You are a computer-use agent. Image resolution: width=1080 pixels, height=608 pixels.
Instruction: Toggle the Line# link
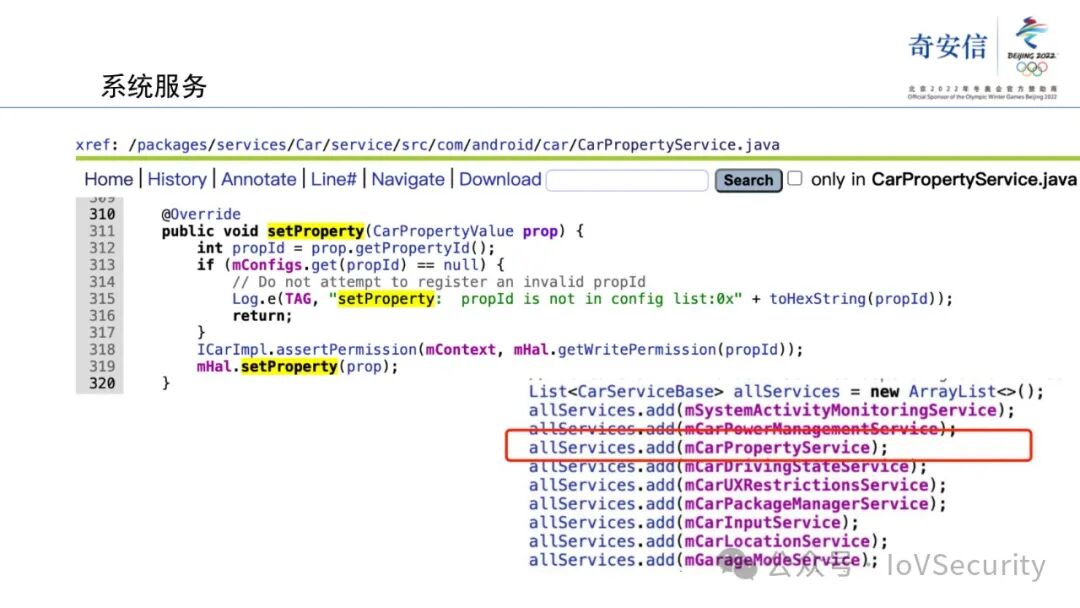tap(333, 179)
